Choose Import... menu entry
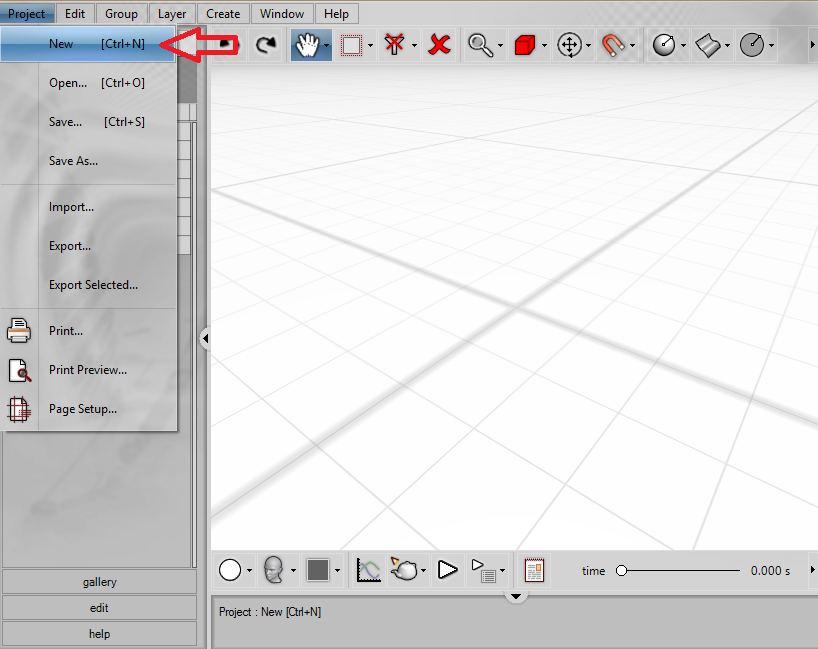Viewport: 818px width, 649px height. point(88,207)
